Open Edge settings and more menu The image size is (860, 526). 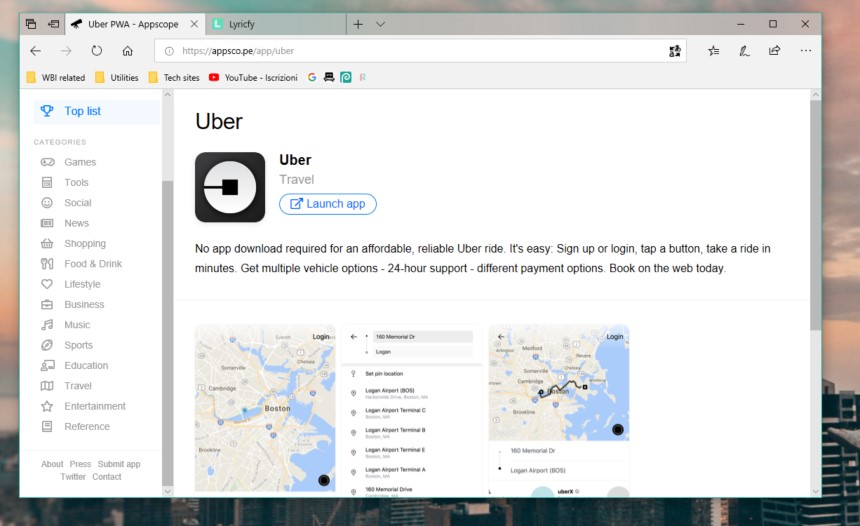pos(805,51)
